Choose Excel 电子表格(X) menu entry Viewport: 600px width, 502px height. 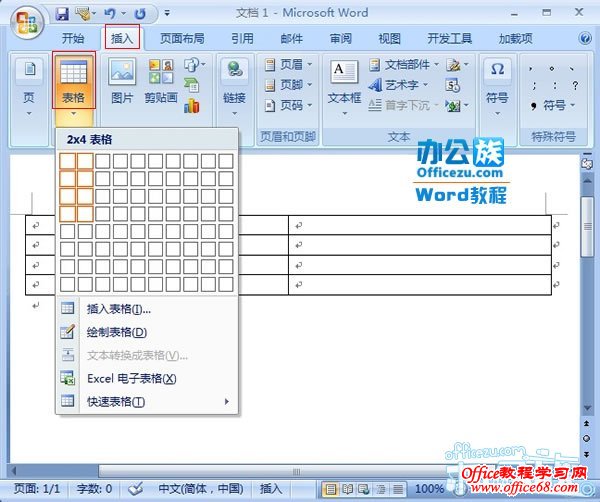[x=147, y=378]
